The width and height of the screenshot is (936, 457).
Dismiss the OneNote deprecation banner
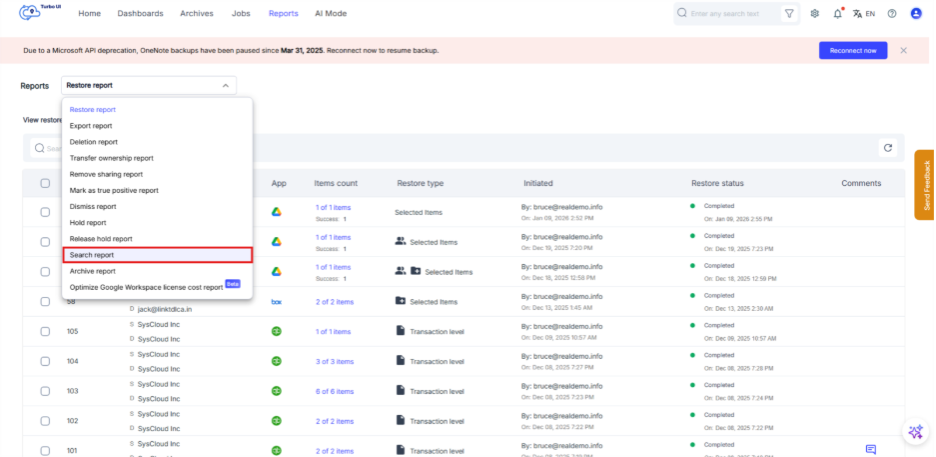(x=903, y=50)
